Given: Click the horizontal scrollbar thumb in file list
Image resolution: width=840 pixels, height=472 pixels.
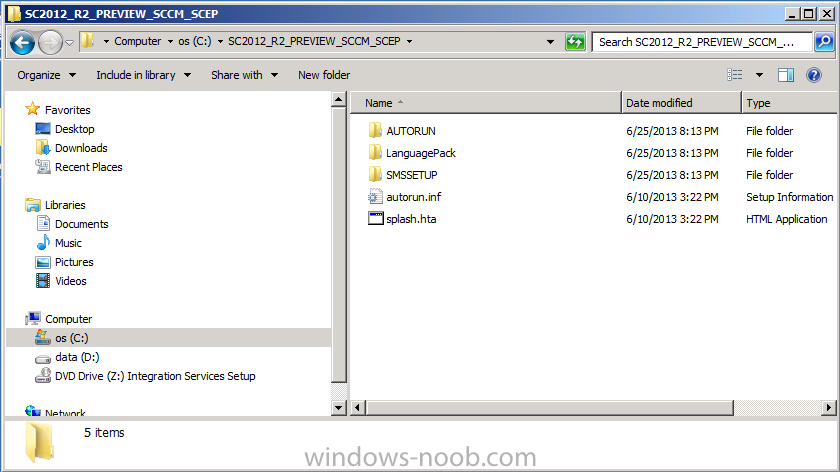Looking at the screenshot, I should [x=550, y=408].
